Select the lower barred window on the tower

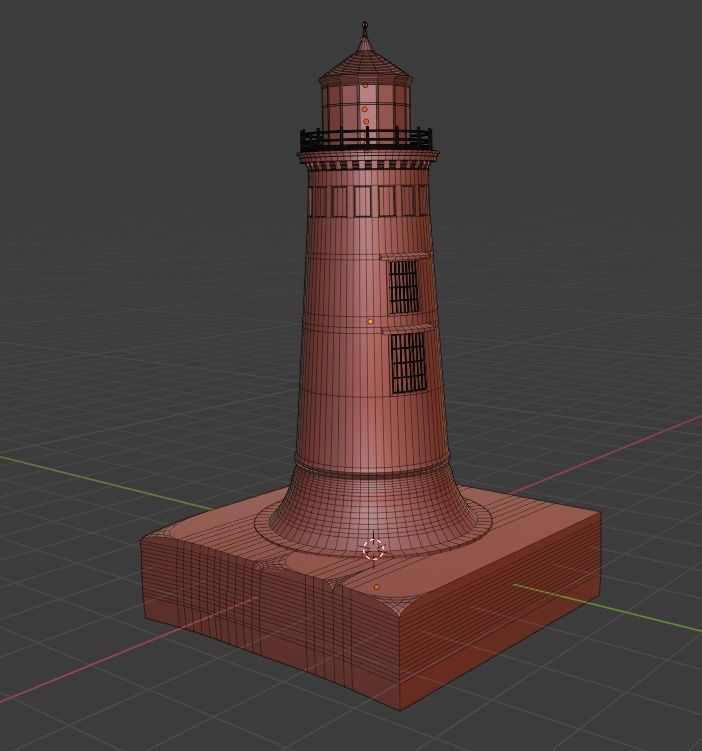[408, 364]
